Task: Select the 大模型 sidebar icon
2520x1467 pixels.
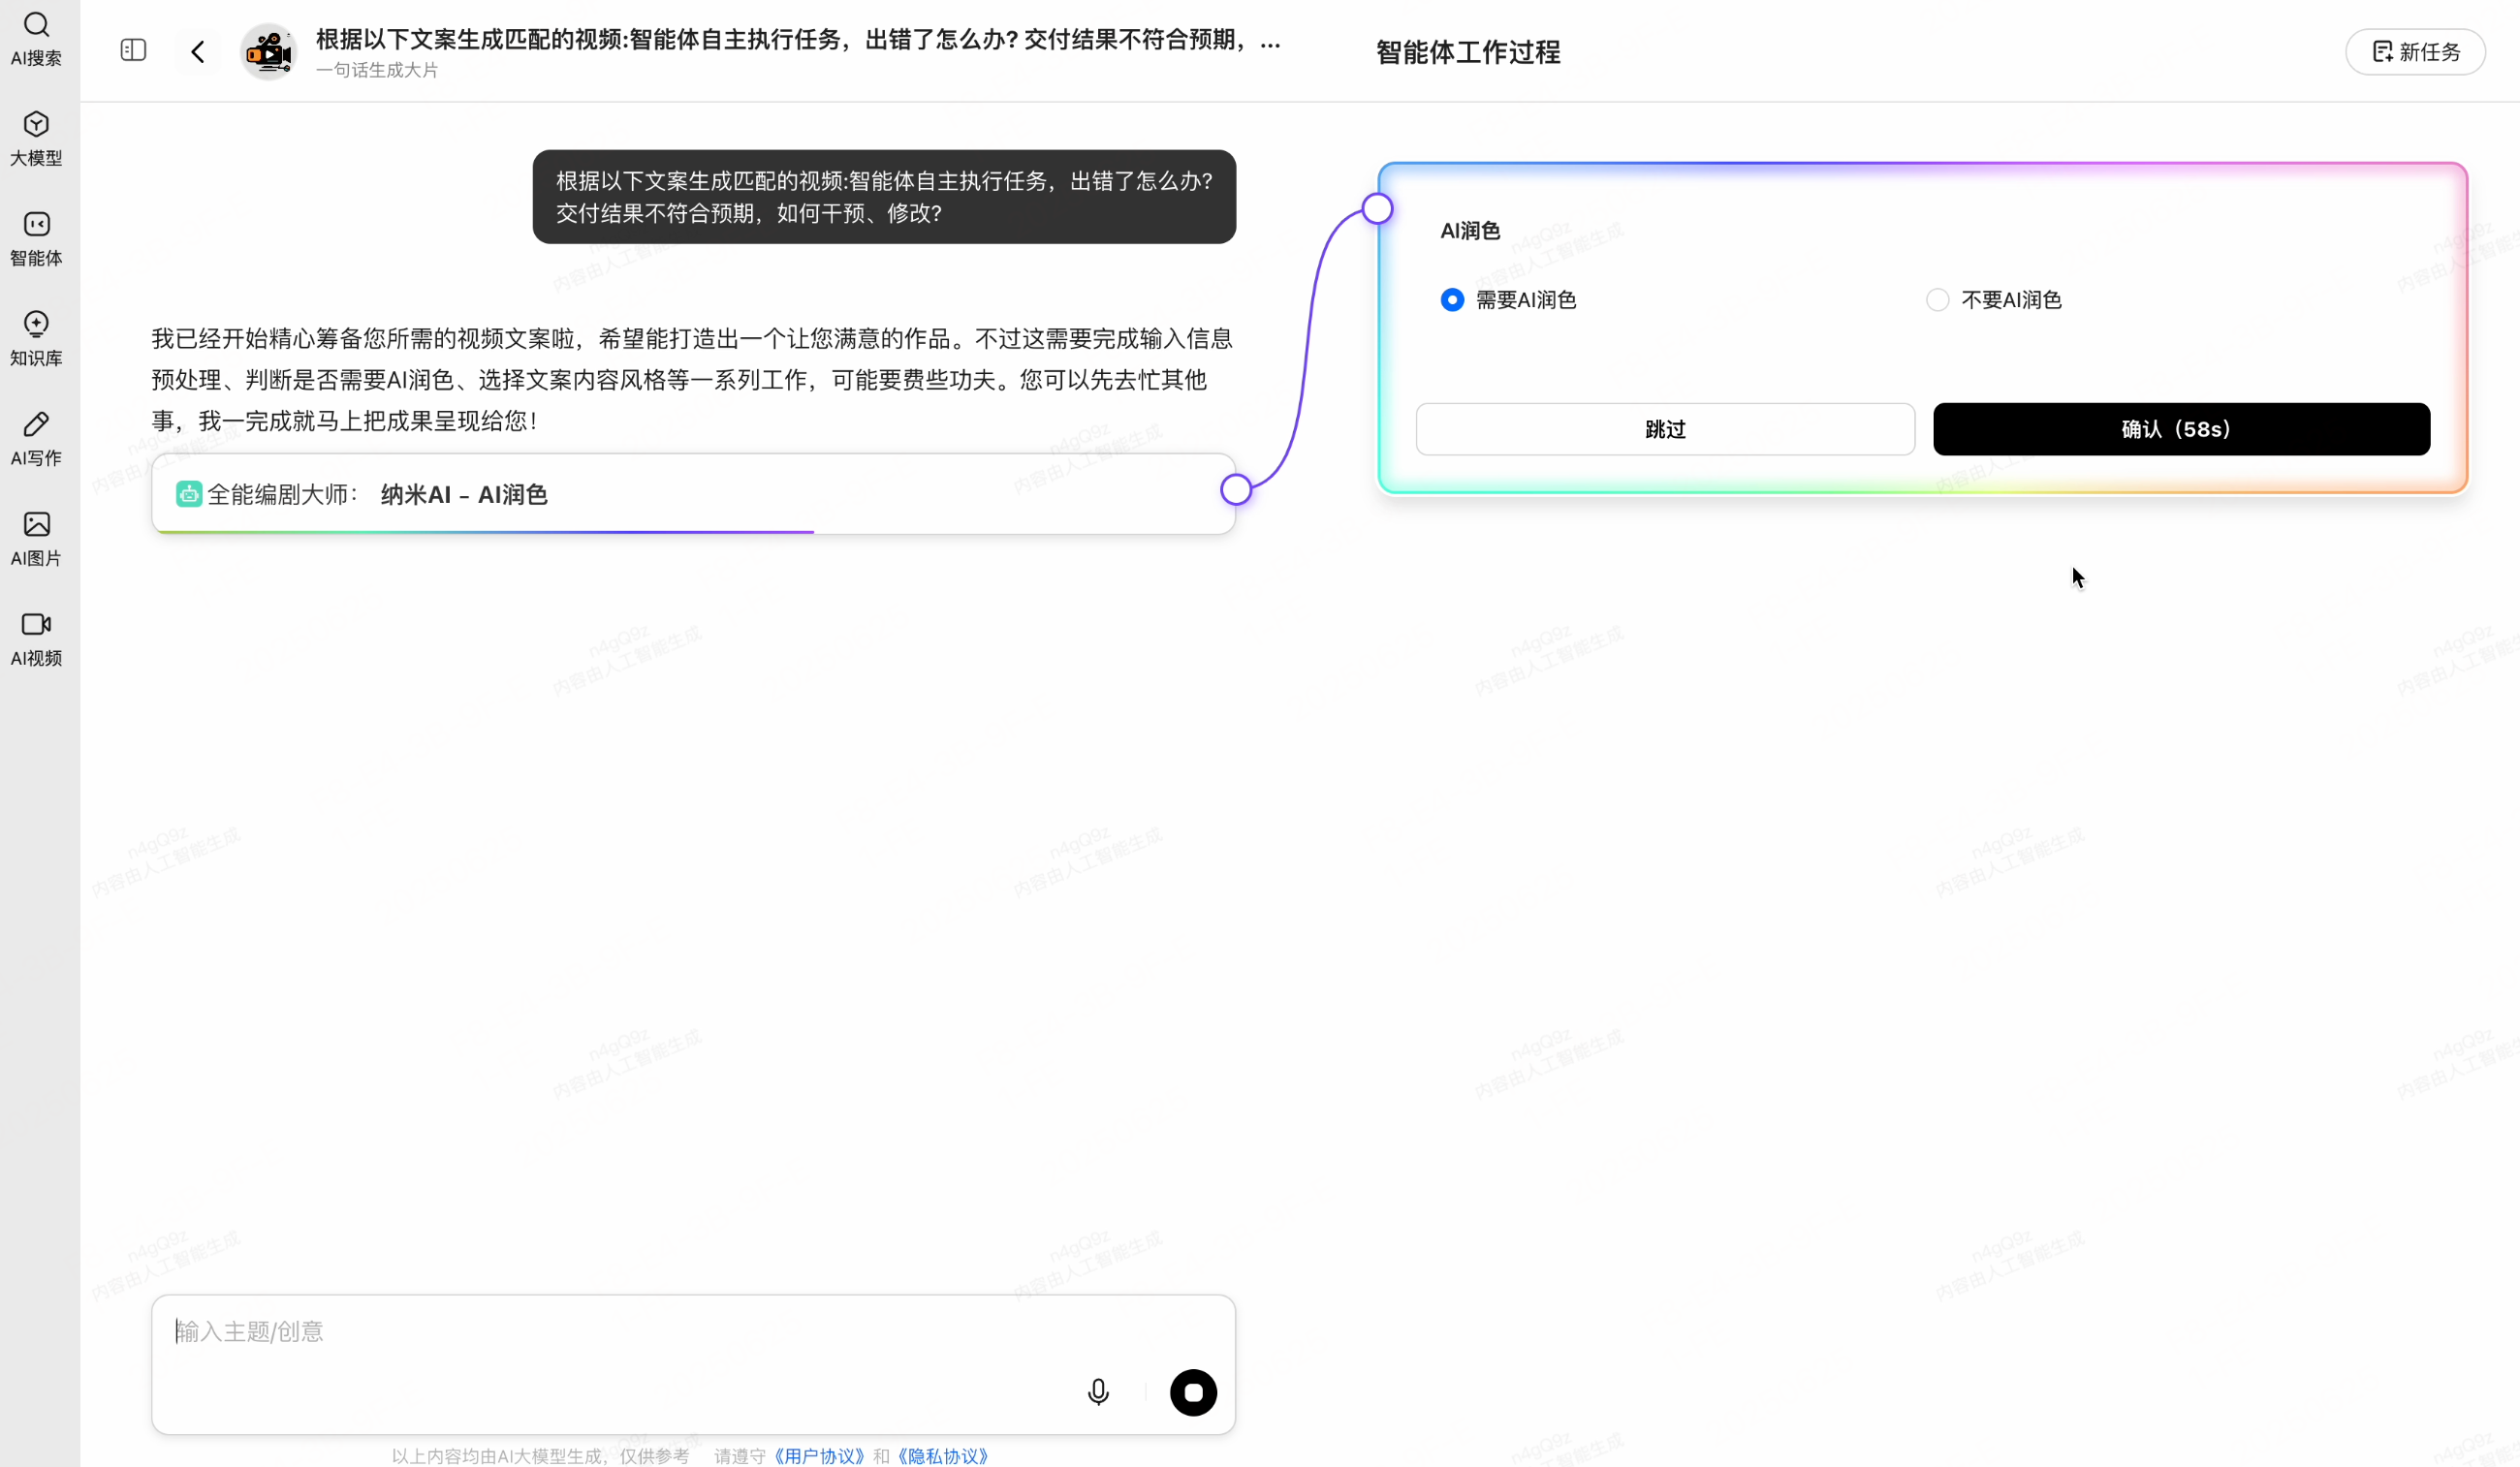Action: tap(37, 137)
